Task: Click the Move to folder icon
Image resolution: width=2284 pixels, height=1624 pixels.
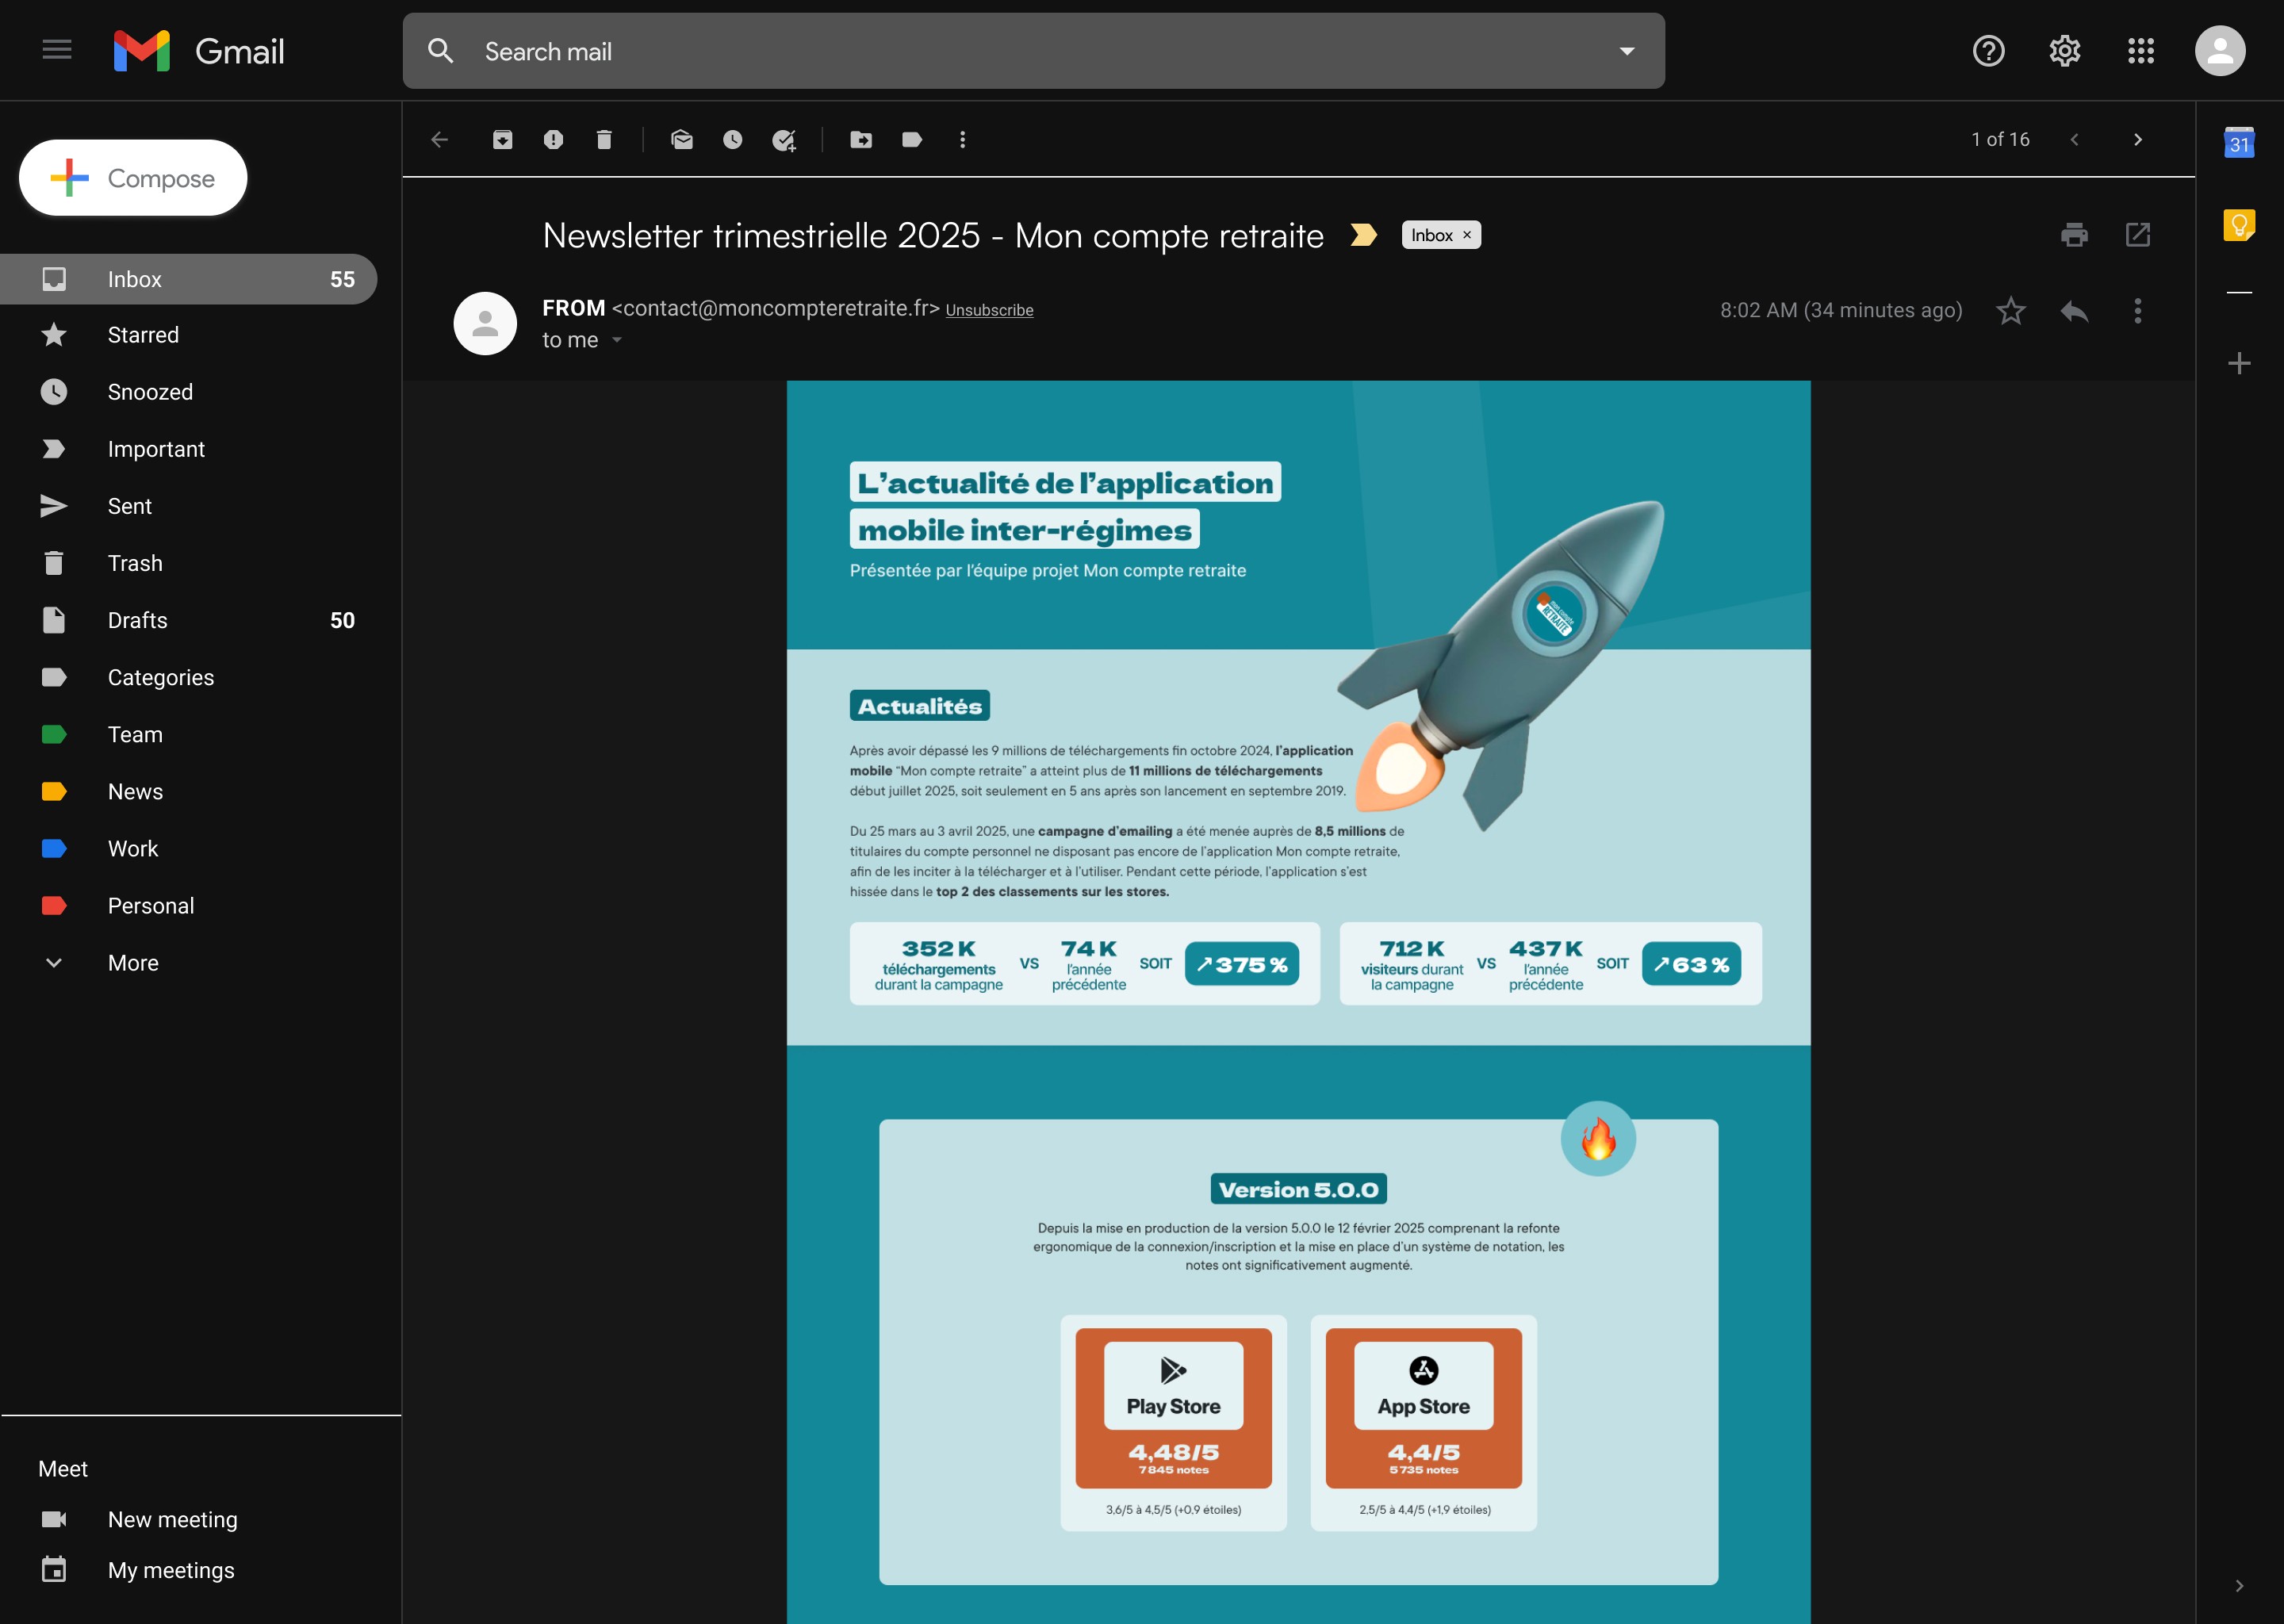Action: coord(861,140)
